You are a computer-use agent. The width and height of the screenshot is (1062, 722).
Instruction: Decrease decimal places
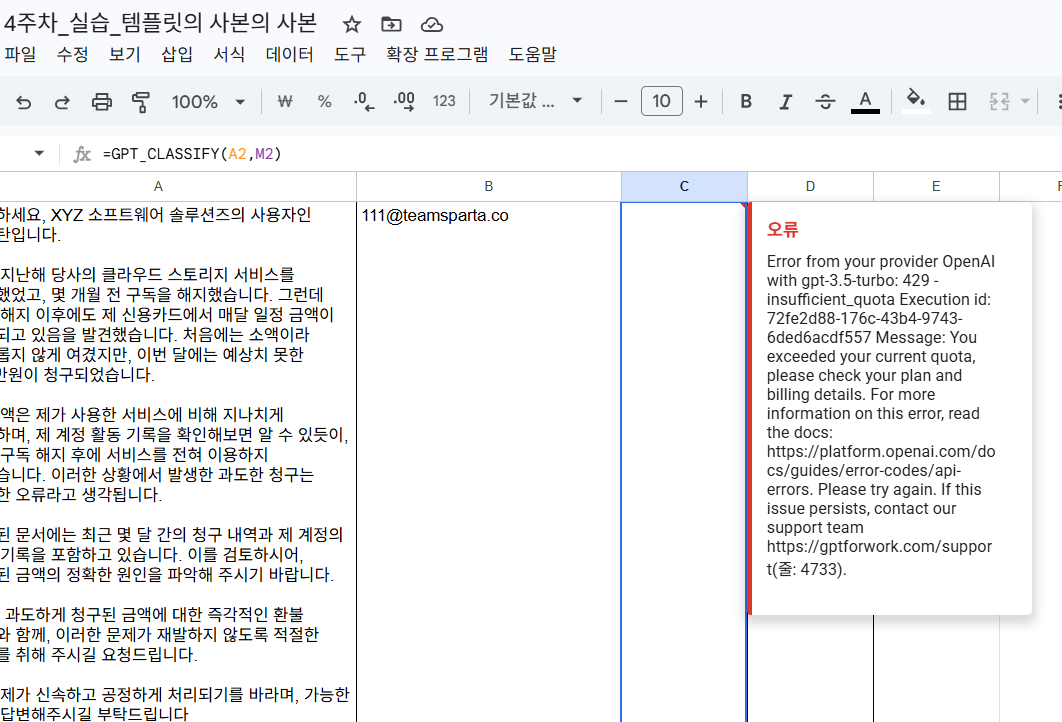(x=364, y=102)
